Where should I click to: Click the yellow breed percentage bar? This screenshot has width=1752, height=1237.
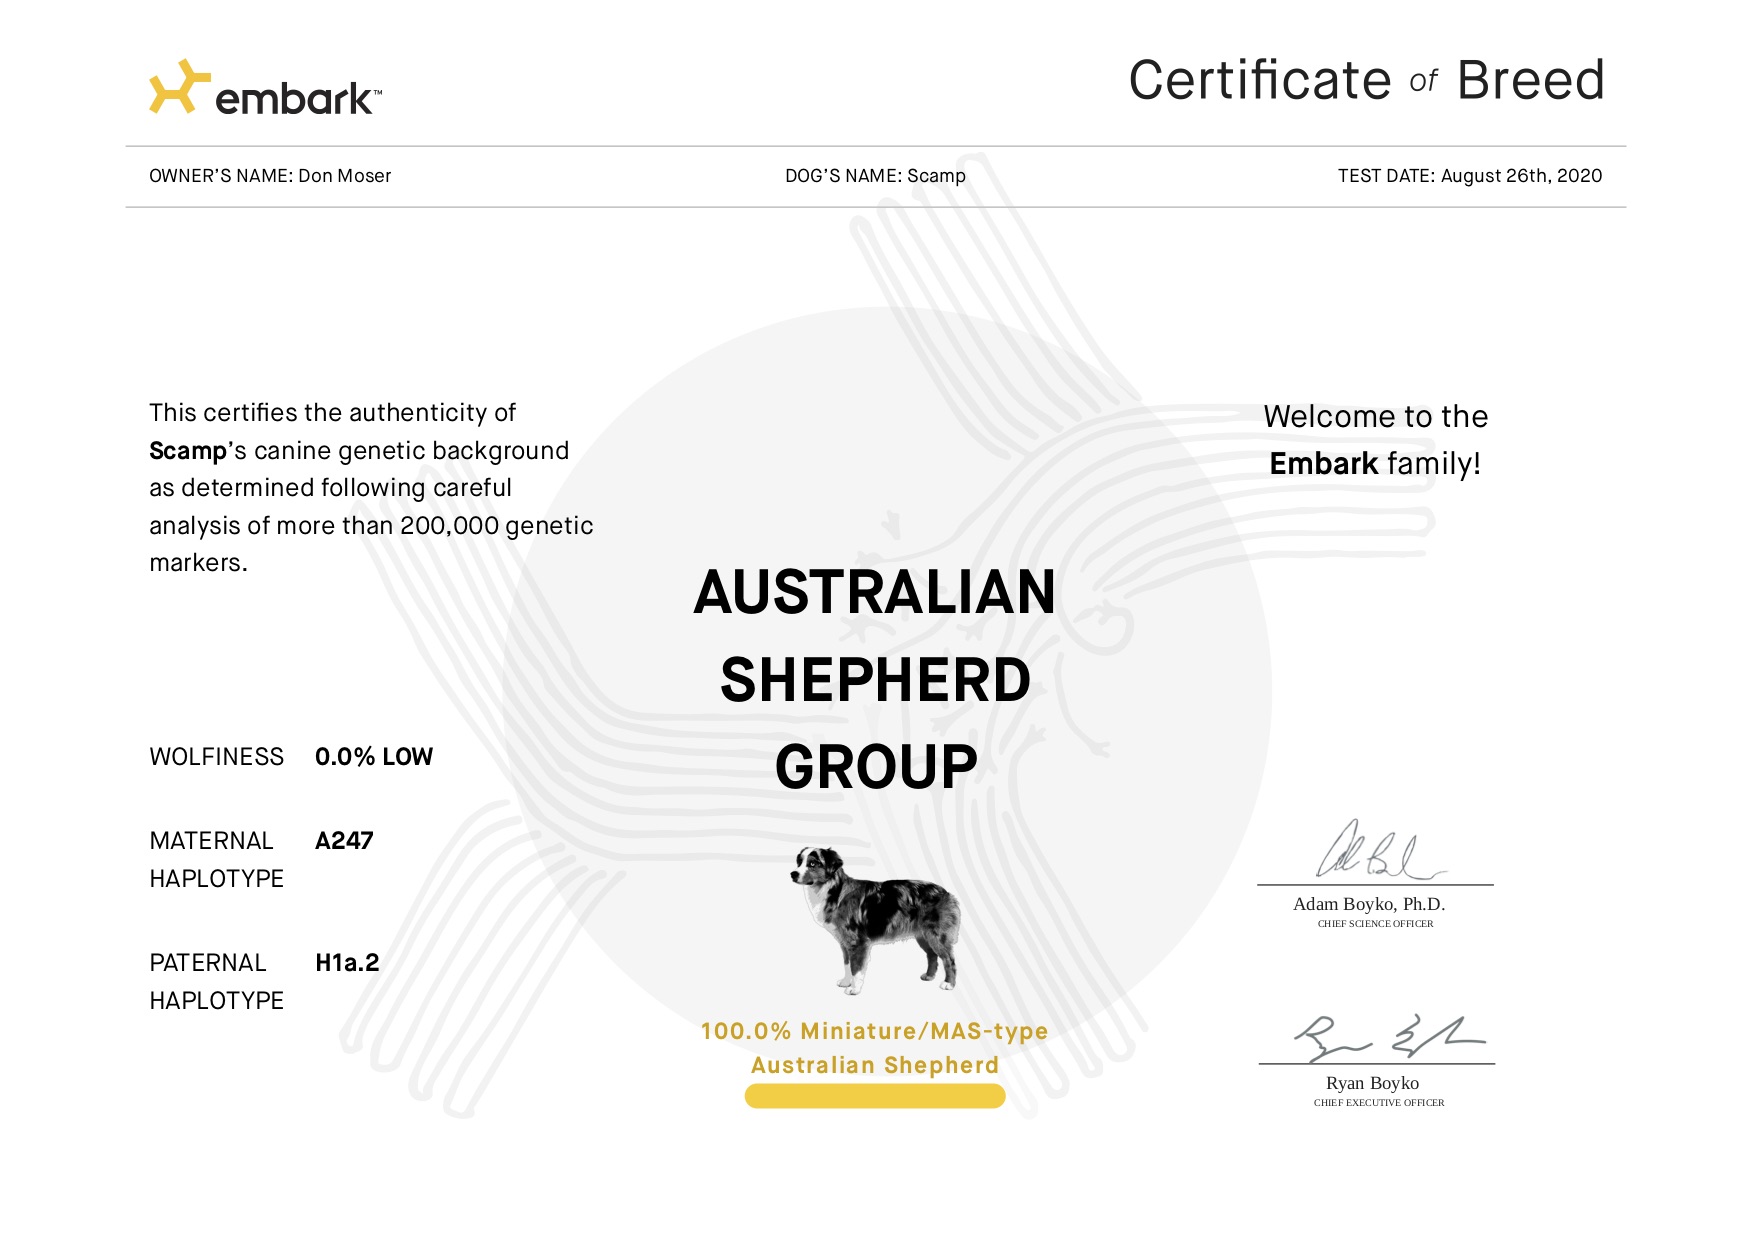click(x=875, y=1097)
